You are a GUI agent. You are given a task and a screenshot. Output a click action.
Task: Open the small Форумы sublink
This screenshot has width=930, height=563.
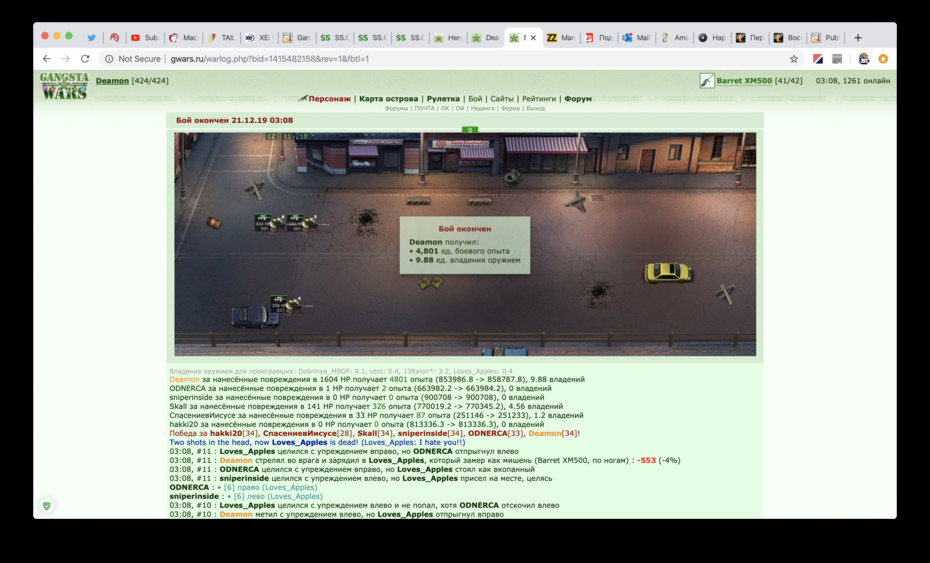click(396, 108)
